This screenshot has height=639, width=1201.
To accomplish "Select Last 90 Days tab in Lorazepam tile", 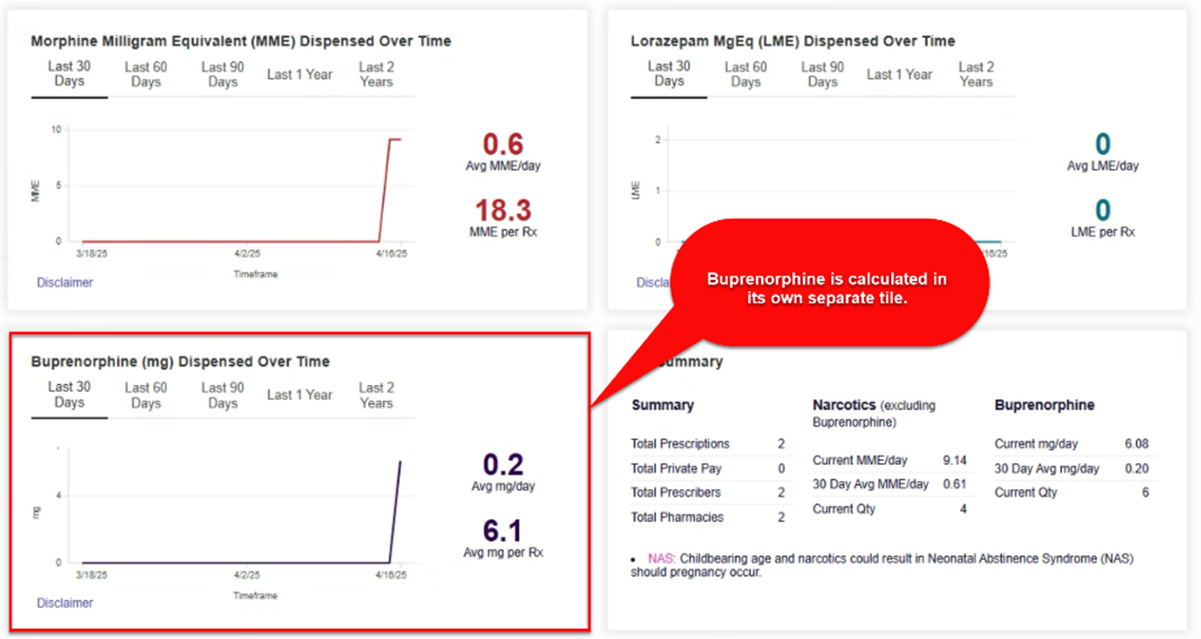I will click(x=823, y=74).
